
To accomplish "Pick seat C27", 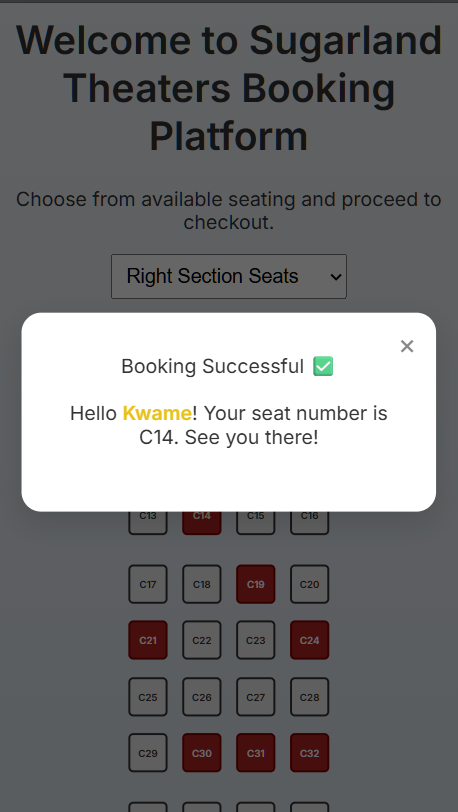I will pyautogui.click(x=255, y=697).
